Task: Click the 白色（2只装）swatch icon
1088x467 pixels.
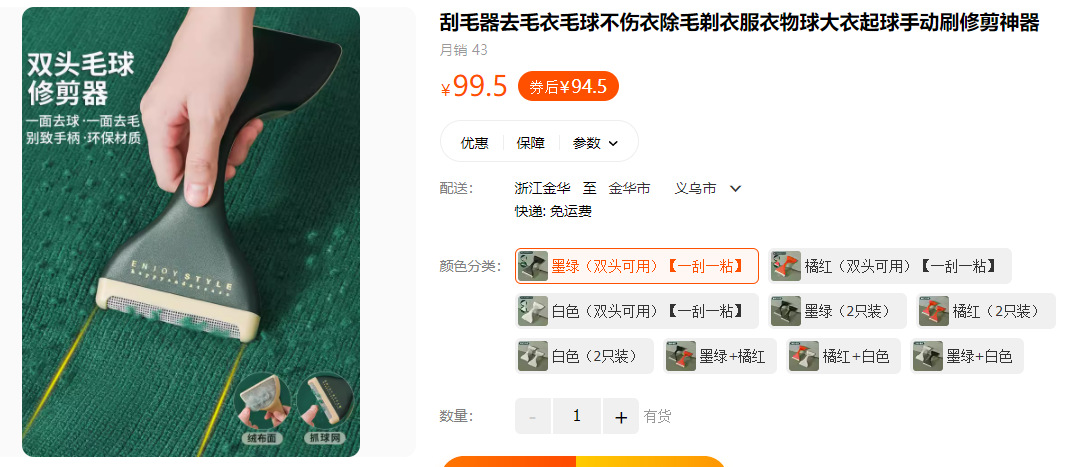Action: pos(533,356)
